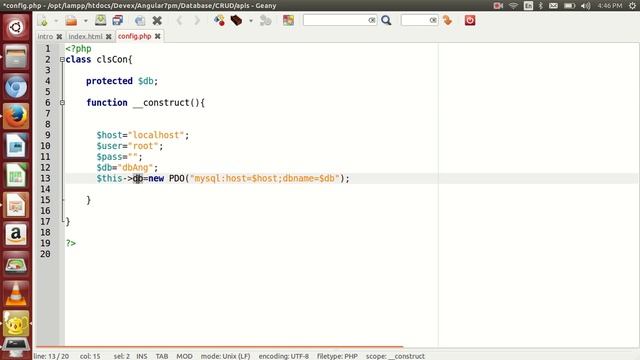Screen dimensions: 640x360
Task: Save all open files
Action: (x=118, y=20)
